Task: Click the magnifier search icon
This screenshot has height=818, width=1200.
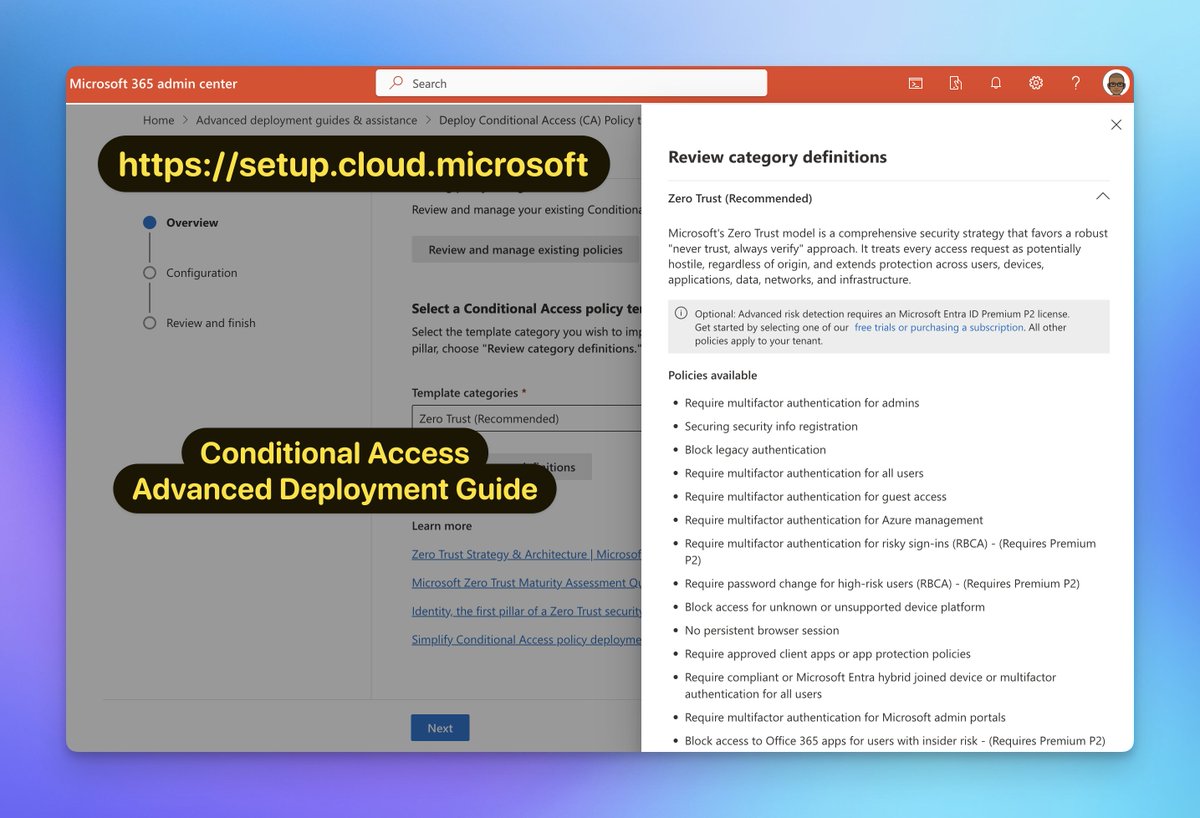Action: pyautogui.click(x=397, y=83)
